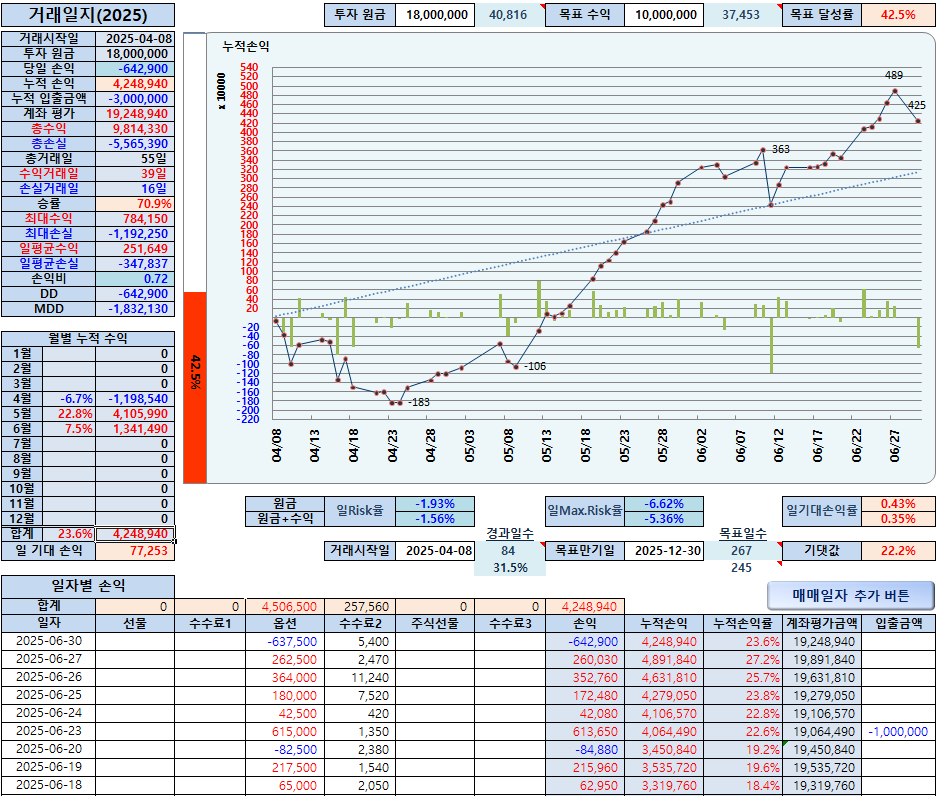Click the 옵션 column header
Viewport: 938px width, 796px height.
pos(285,623)
